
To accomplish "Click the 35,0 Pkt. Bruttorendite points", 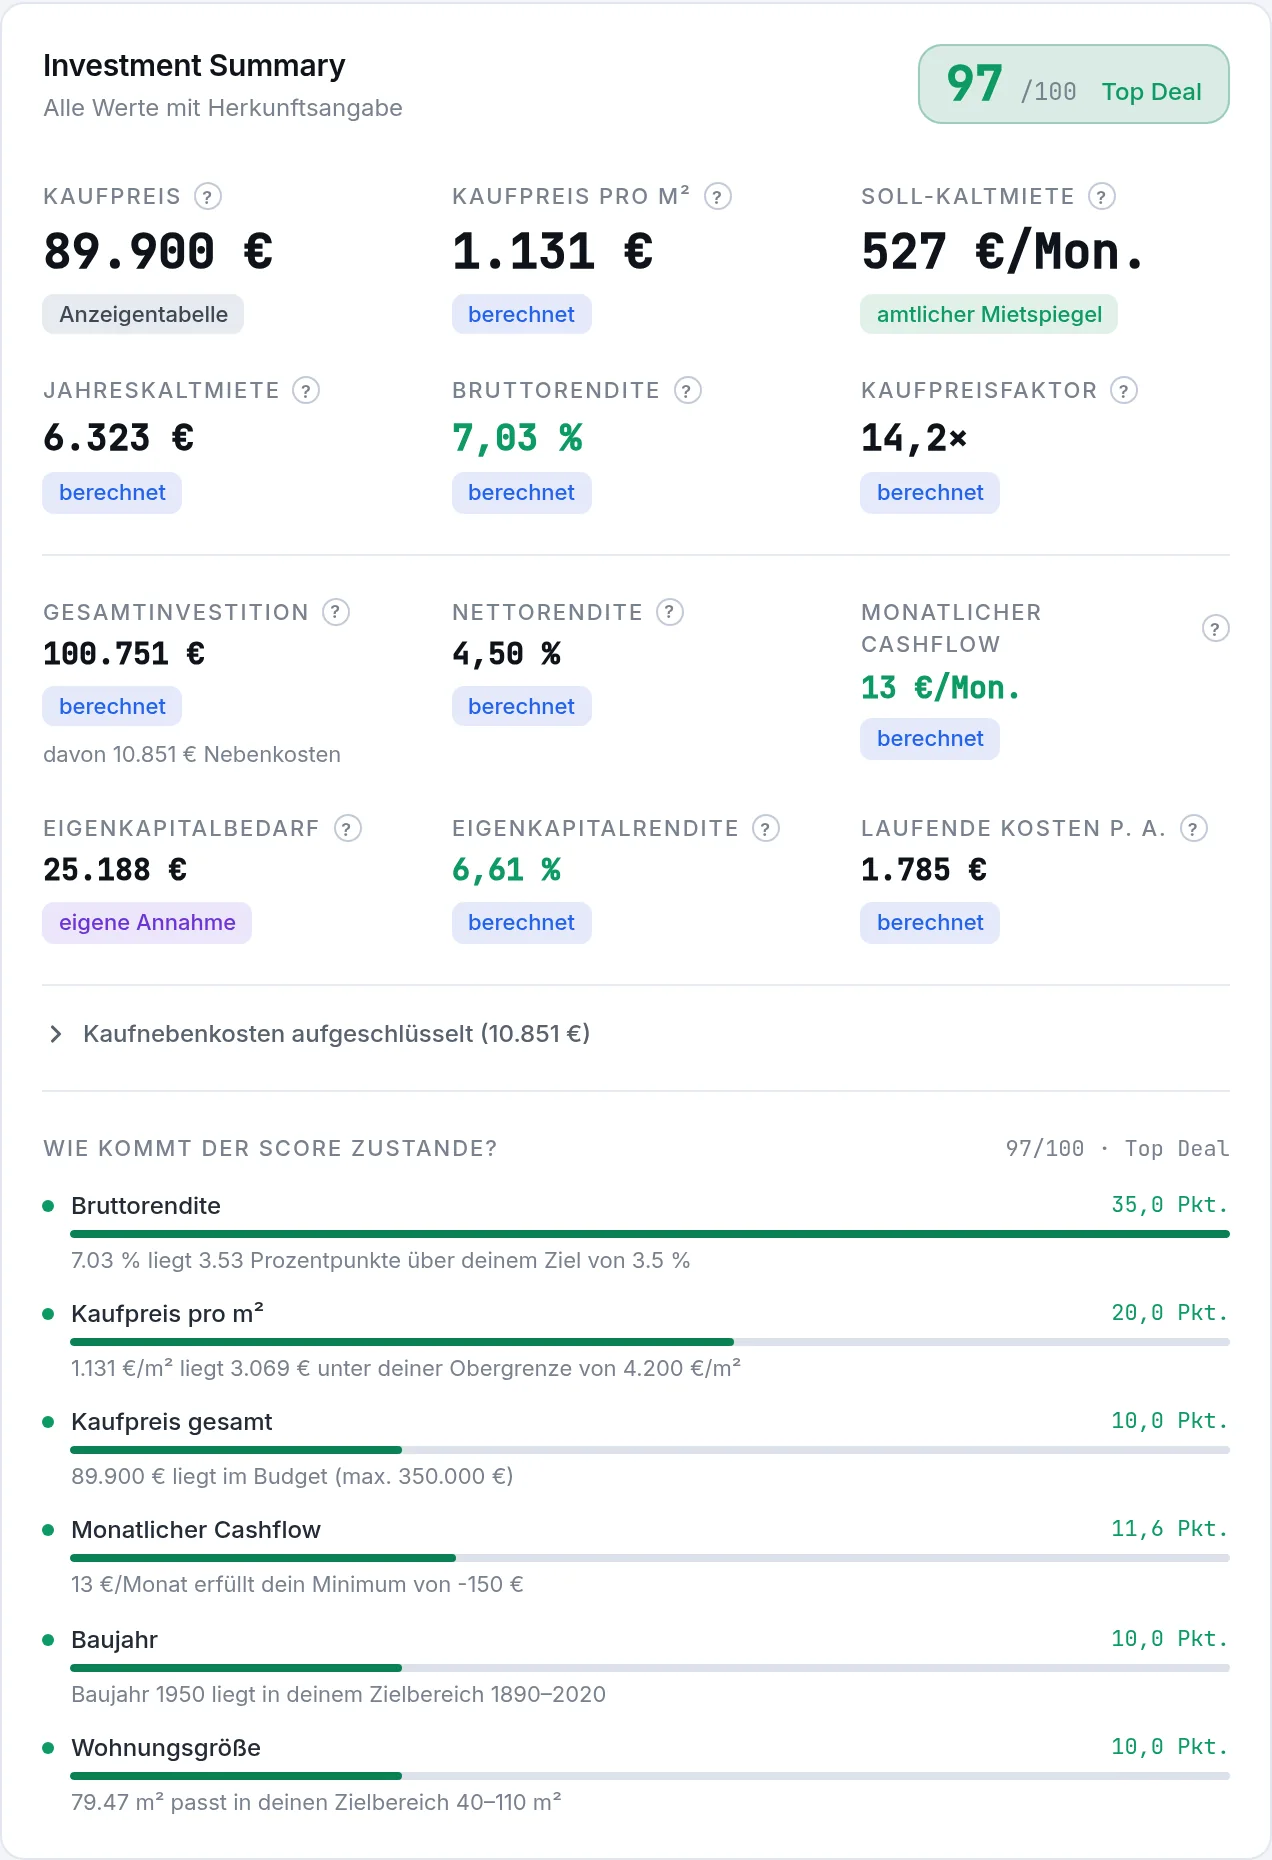I will coord(1170,1205).
